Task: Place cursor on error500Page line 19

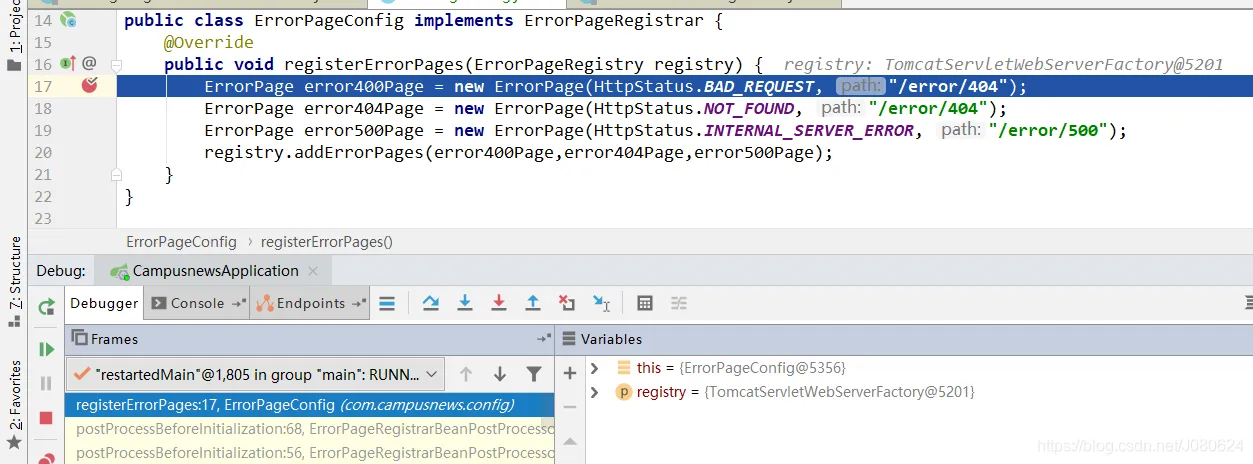Action: [666, 130]
